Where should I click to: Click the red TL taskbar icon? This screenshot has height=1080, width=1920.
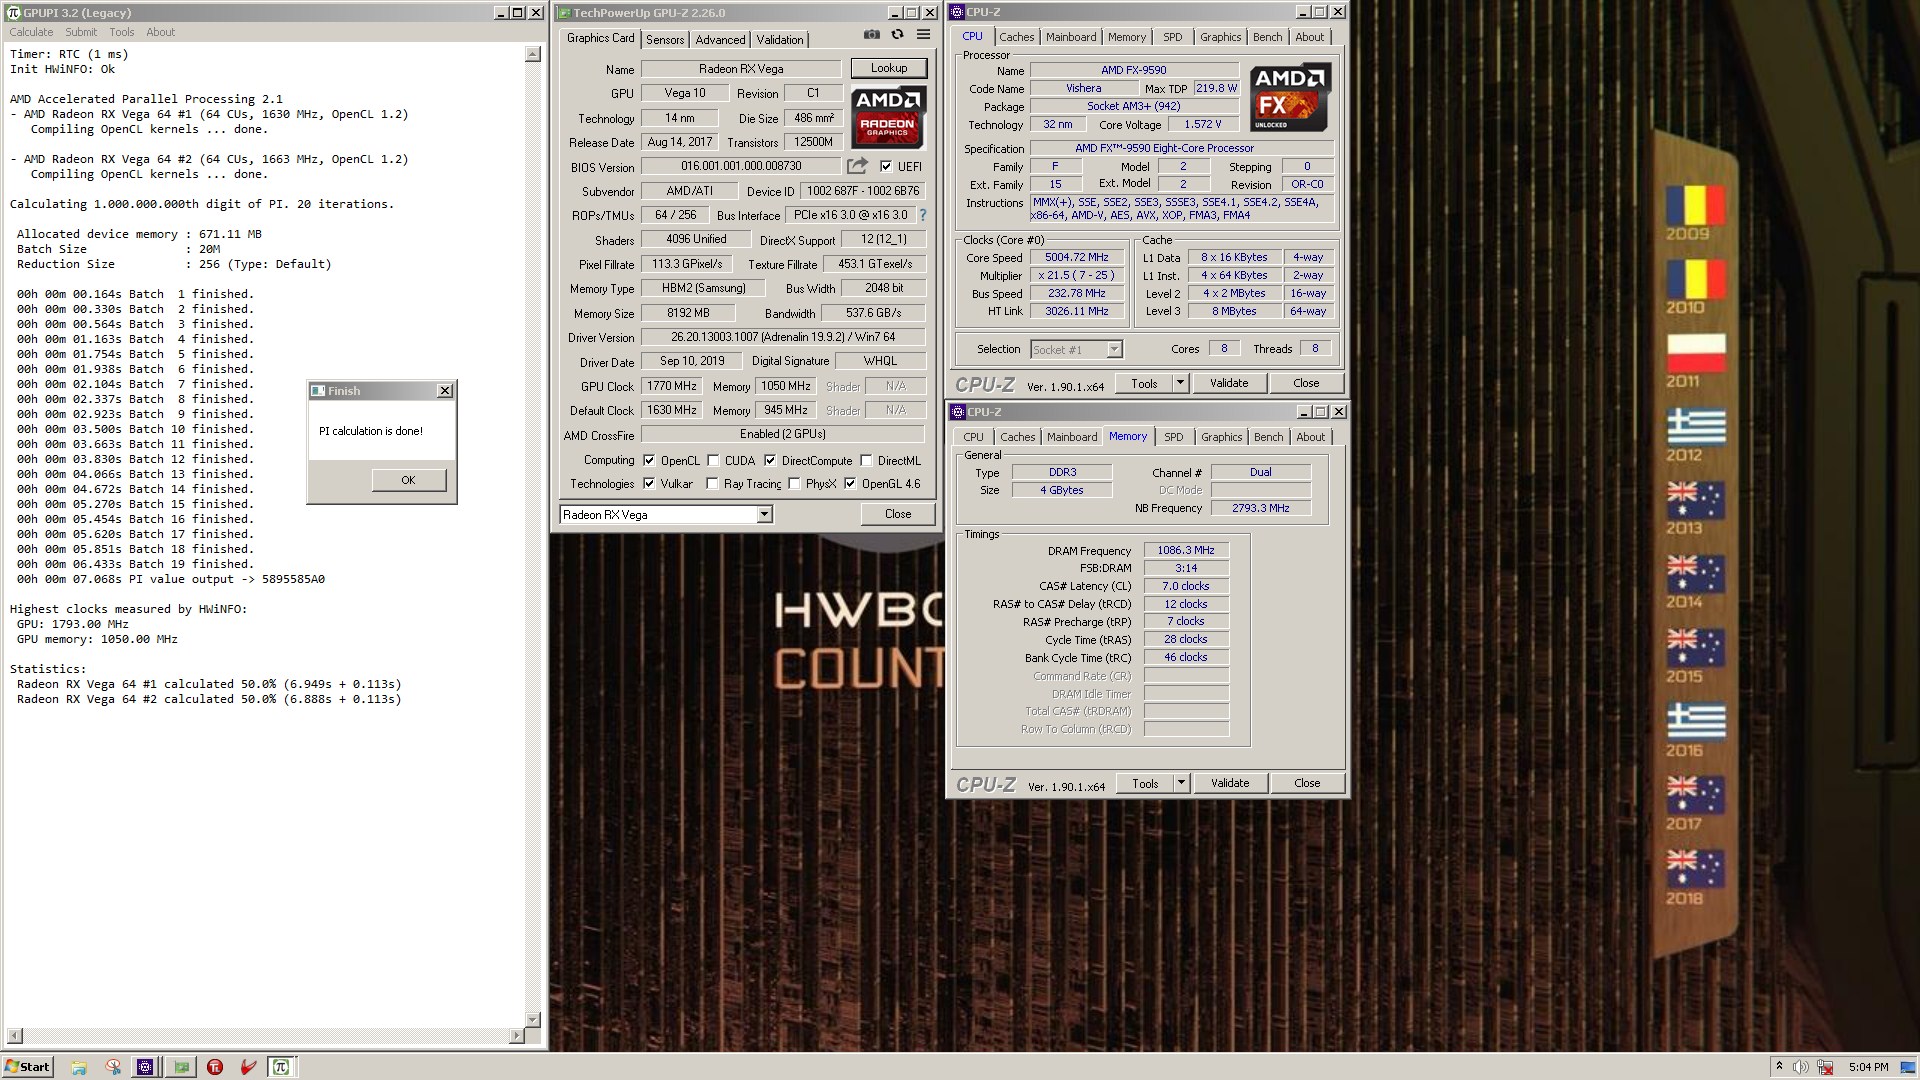coord(215,1067)
